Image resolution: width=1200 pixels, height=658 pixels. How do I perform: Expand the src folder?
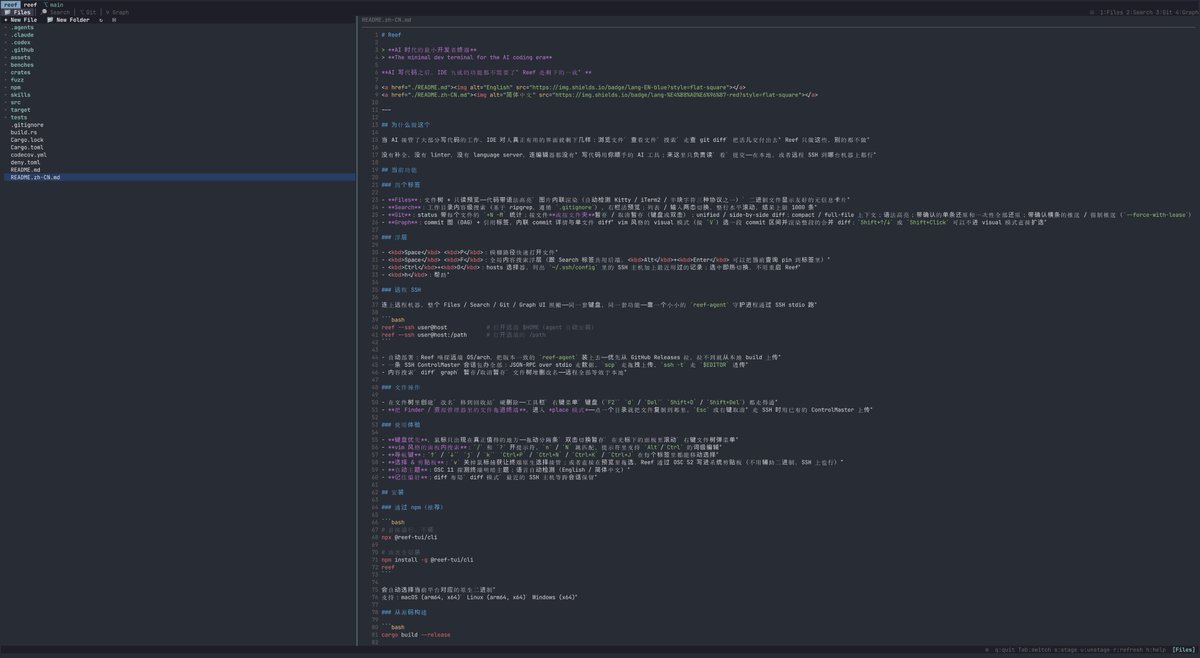(15, 102)
